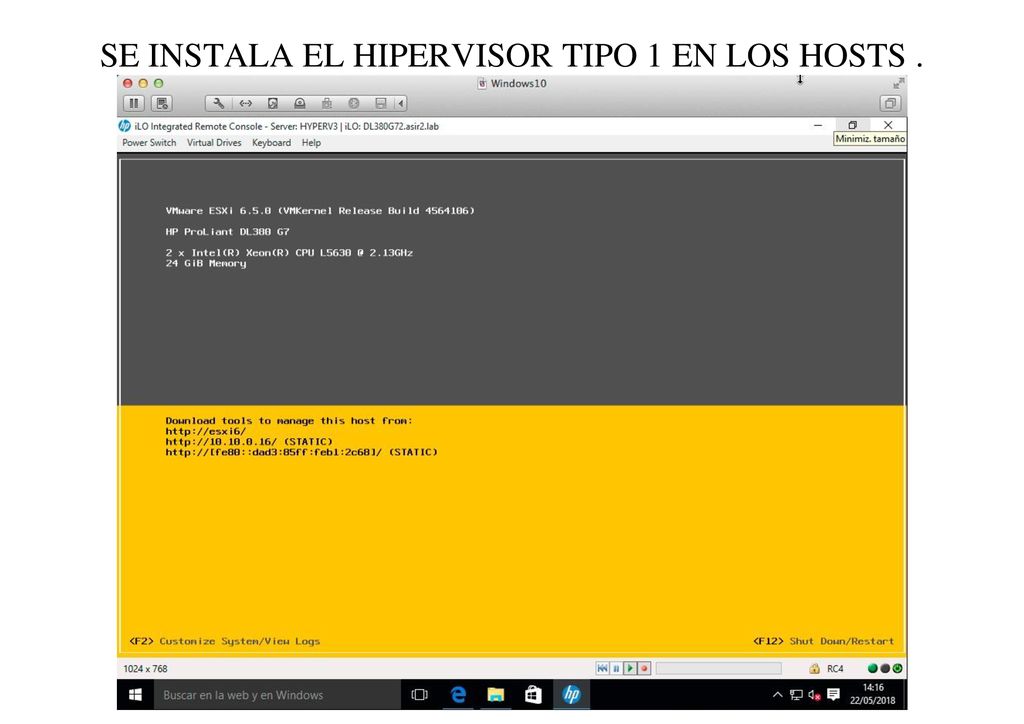Open Task View on the taskbar

[x=419, y=695]
